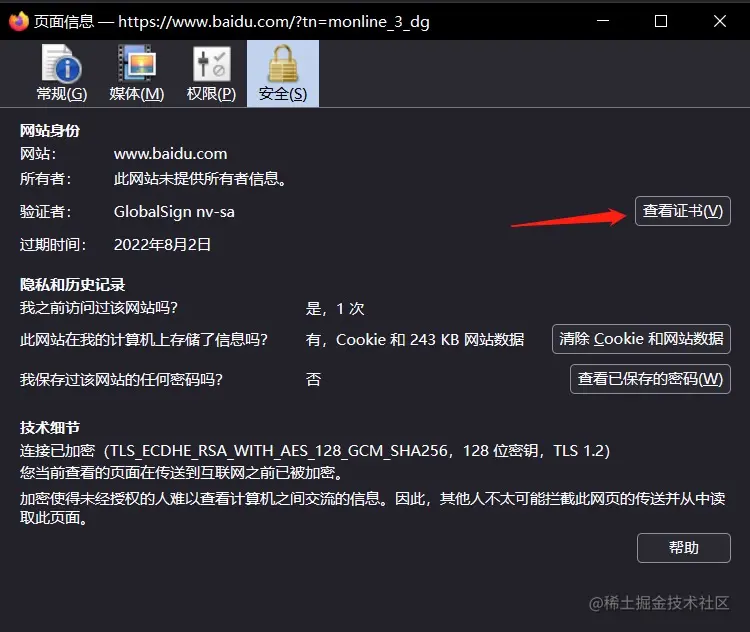Click the Help (帮助) button
The width and height of the screenshot is (750, 632).
click(x=684, y=548)
